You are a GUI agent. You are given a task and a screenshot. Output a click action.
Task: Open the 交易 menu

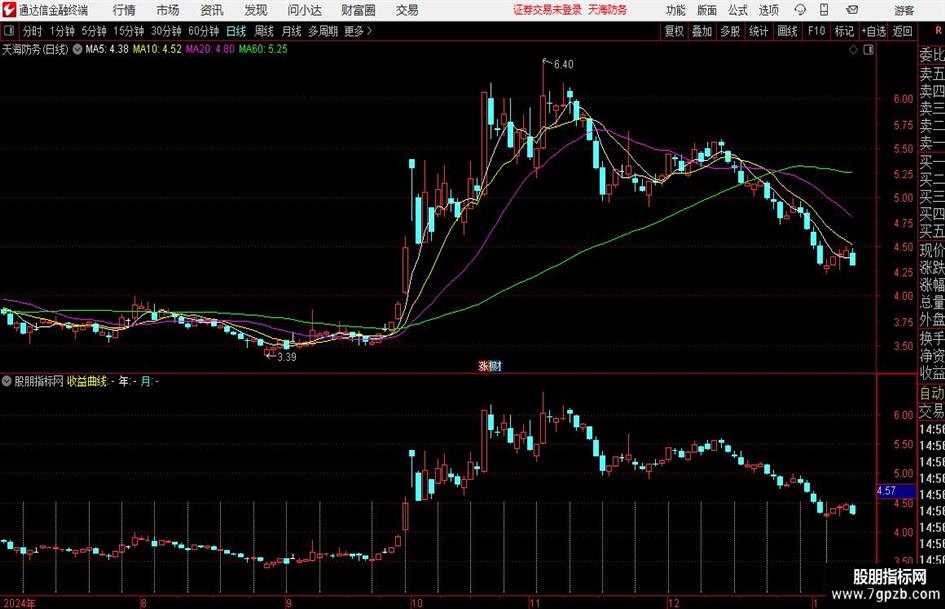tap(407, 10)
